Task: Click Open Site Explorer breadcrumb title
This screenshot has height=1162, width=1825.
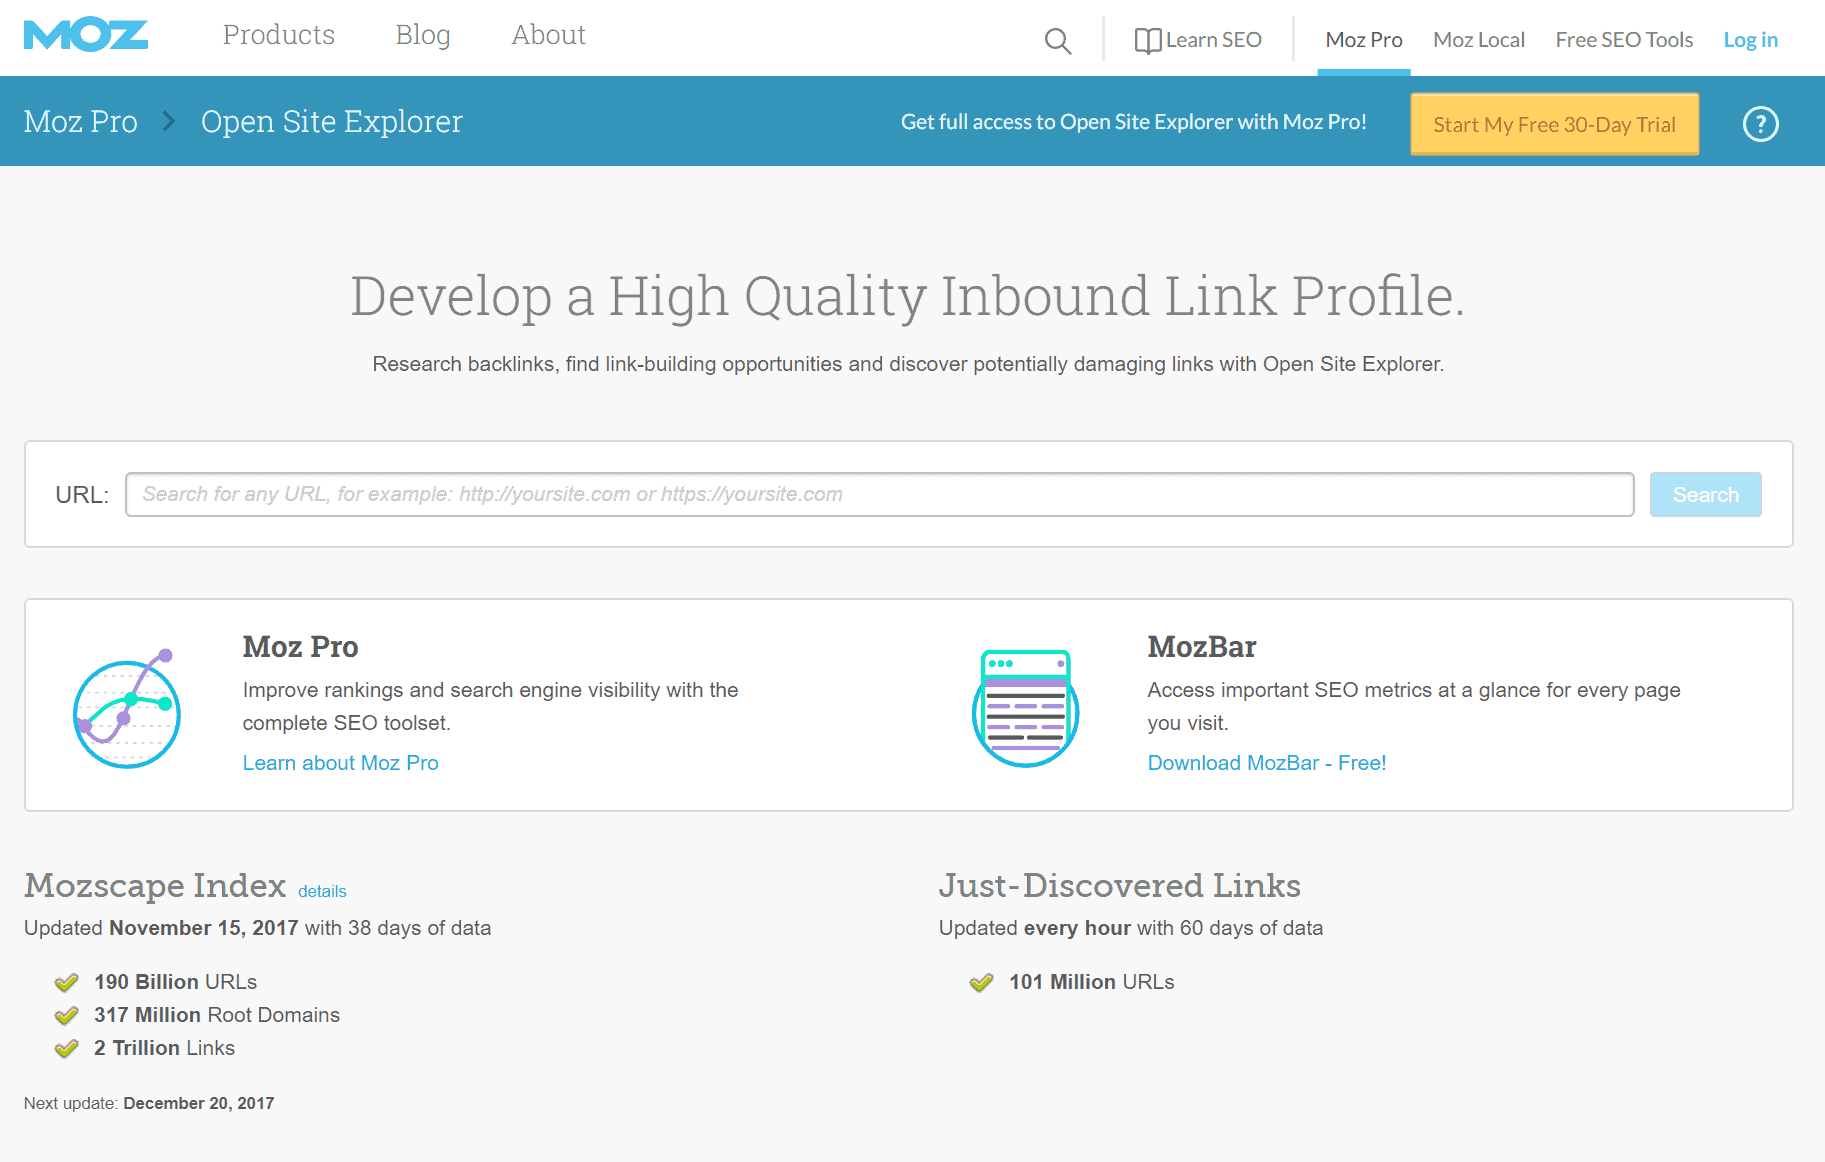Action: 332,121
